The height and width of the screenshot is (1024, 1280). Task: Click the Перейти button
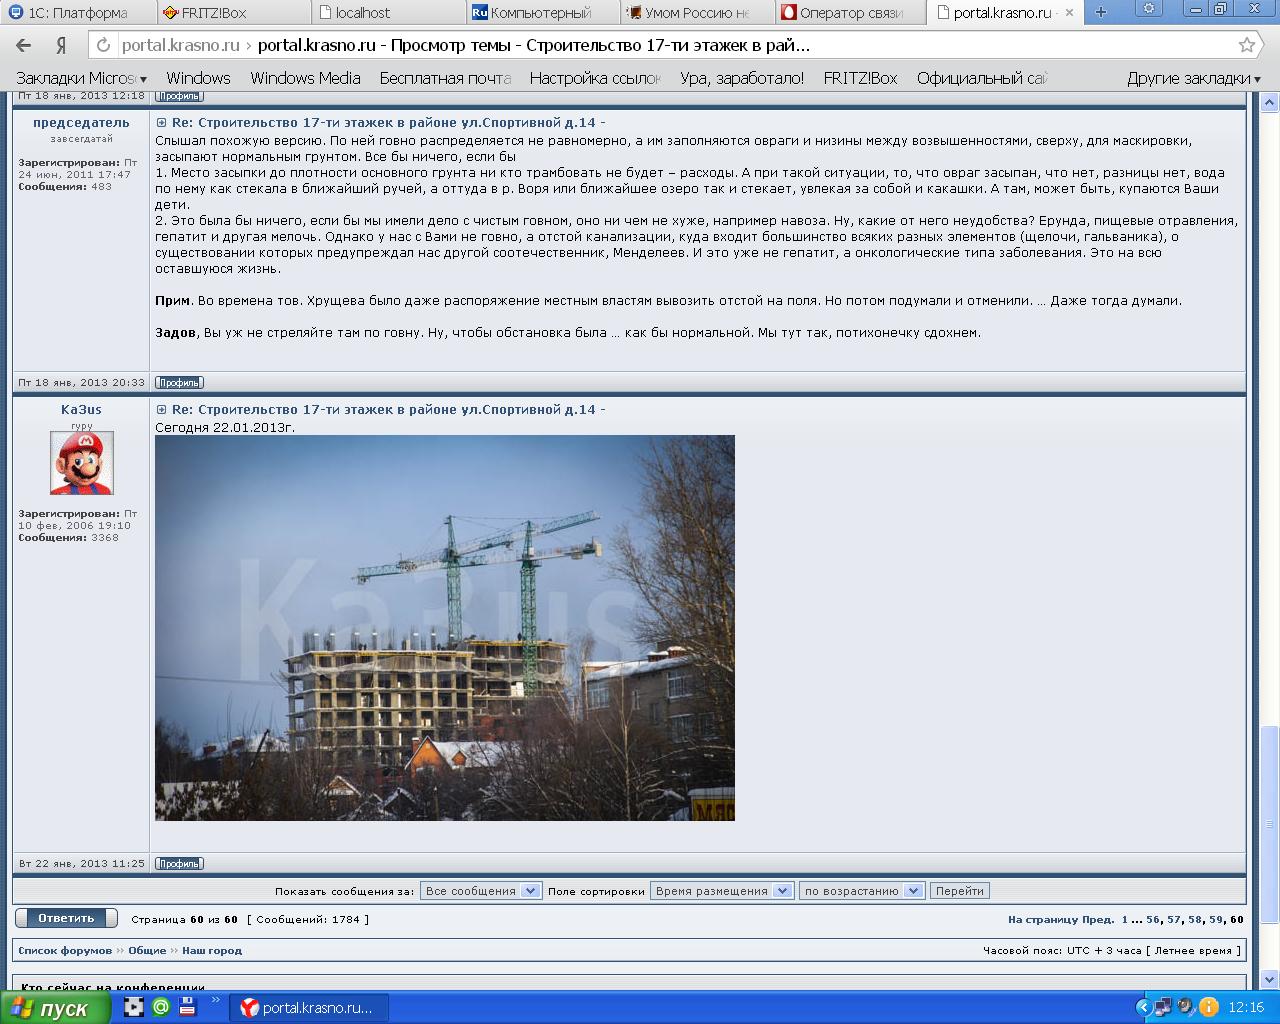point(960,891)
